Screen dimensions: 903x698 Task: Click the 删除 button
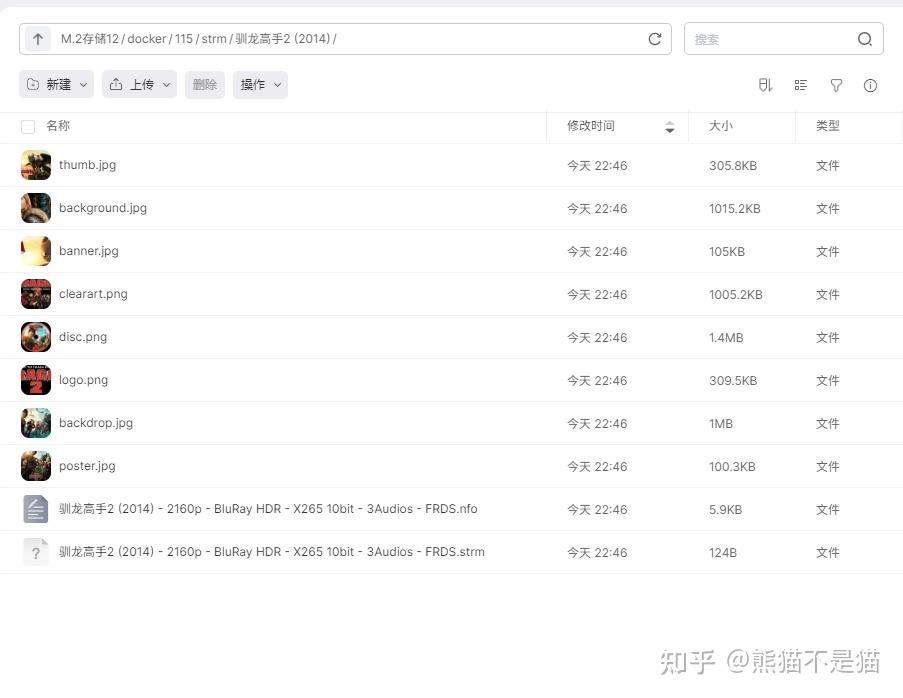[204, 85]
